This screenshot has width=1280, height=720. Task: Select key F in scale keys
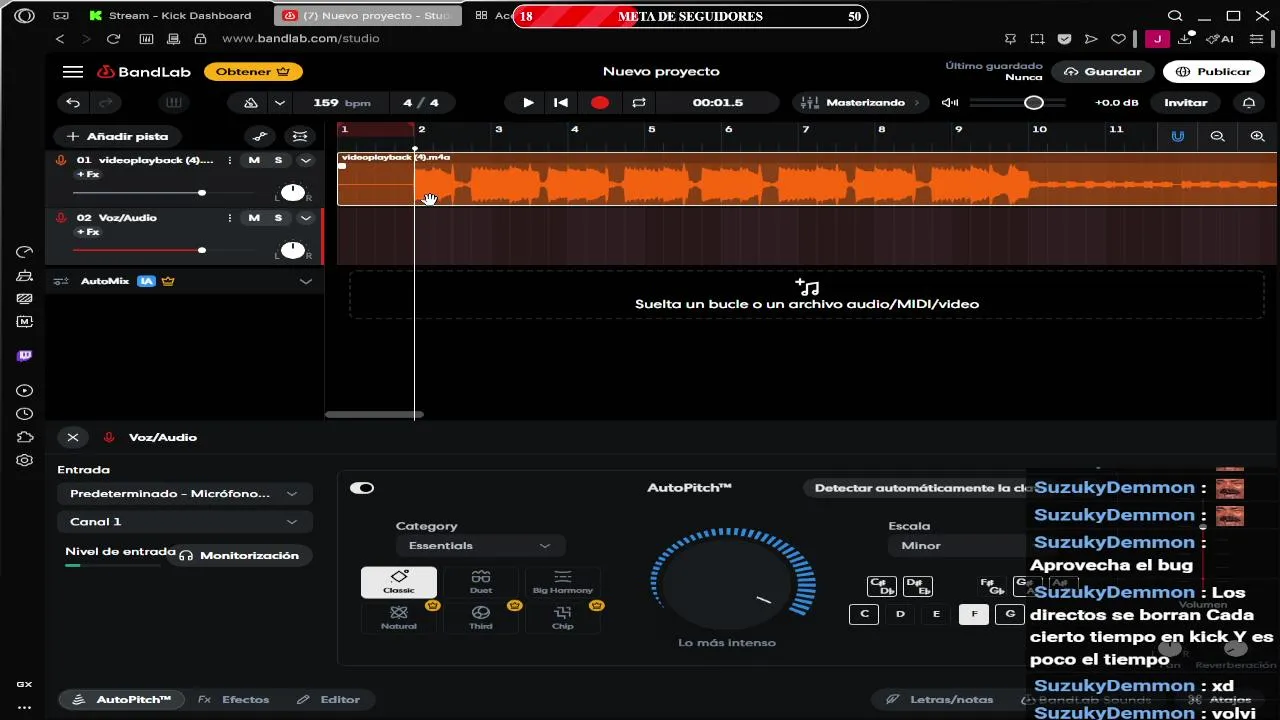[x=974, y=614]
